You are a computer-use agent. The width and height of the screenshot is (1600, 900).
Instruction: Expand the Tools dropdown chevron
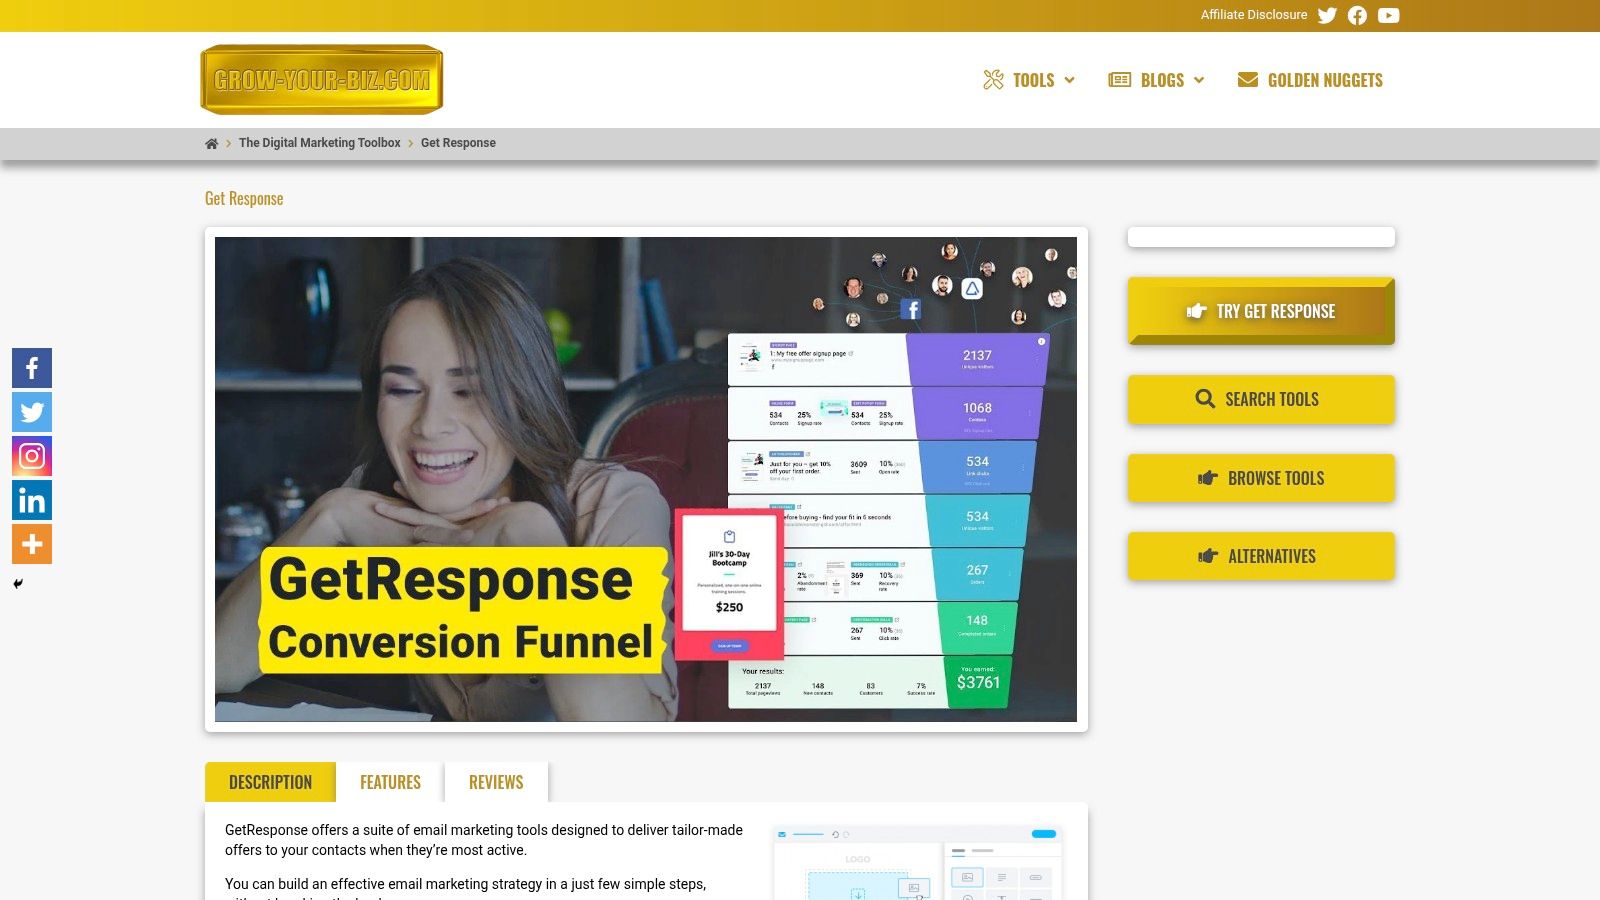(1069, 80)
